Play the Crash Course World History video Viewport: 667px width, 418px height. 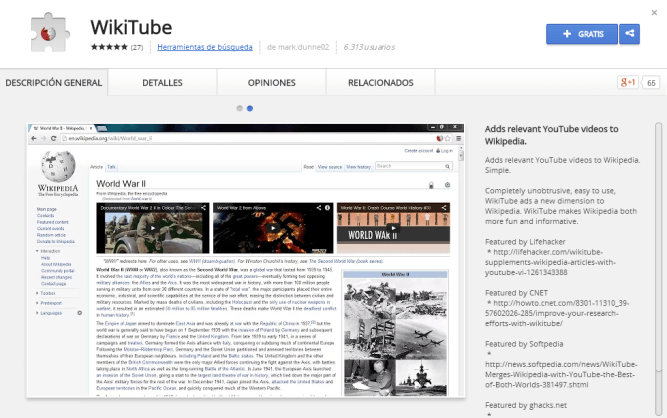coord(393,228)
